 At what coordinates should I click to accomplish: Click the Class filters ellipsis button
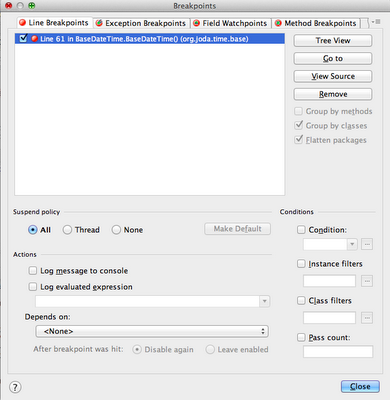[367, 318]
